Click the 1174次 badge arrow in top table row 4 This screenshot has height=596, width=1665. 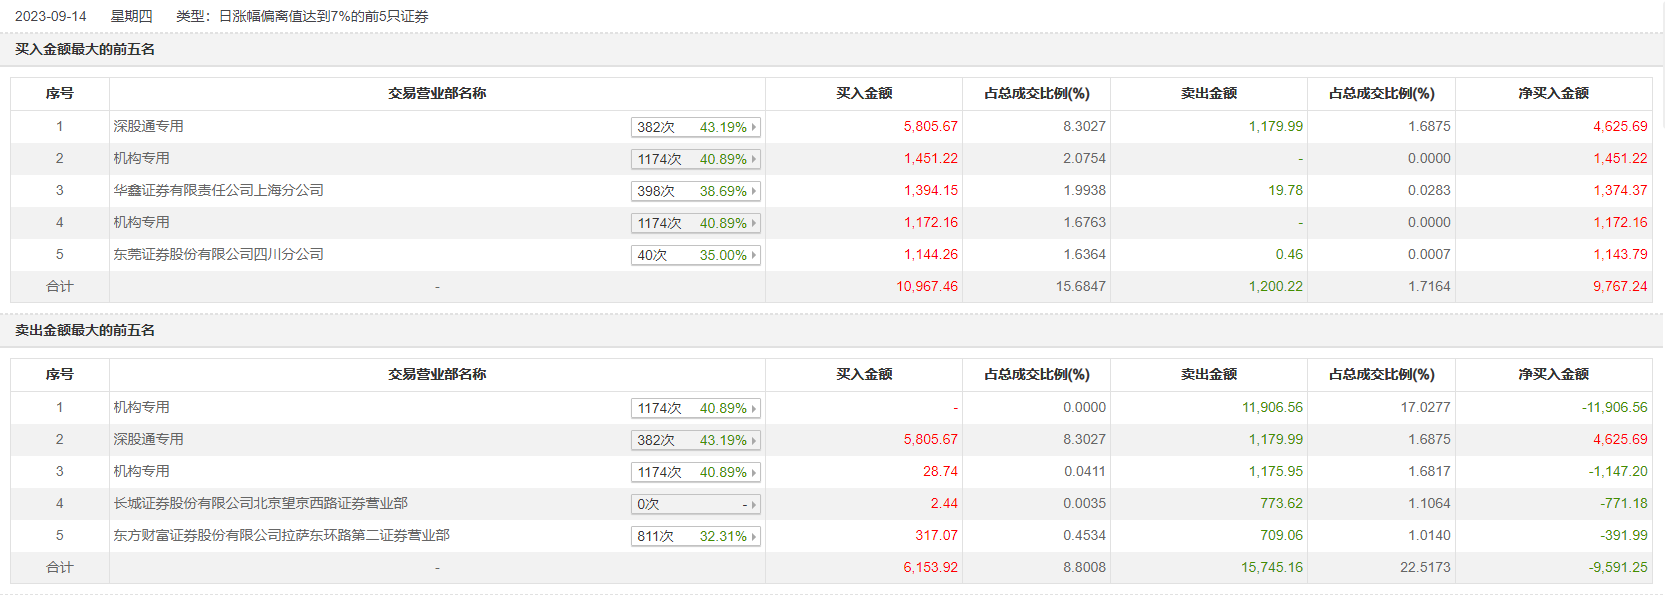point(754,223)
